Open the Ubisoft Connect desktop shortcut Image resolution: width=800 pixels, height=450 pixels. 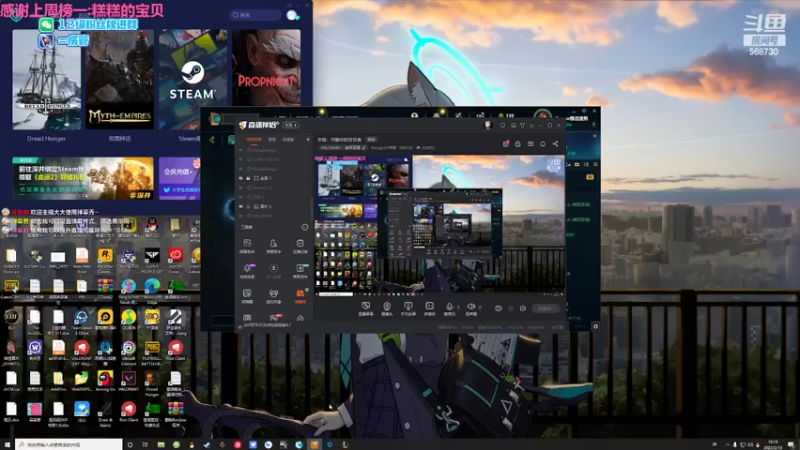(x=129, y=352)
